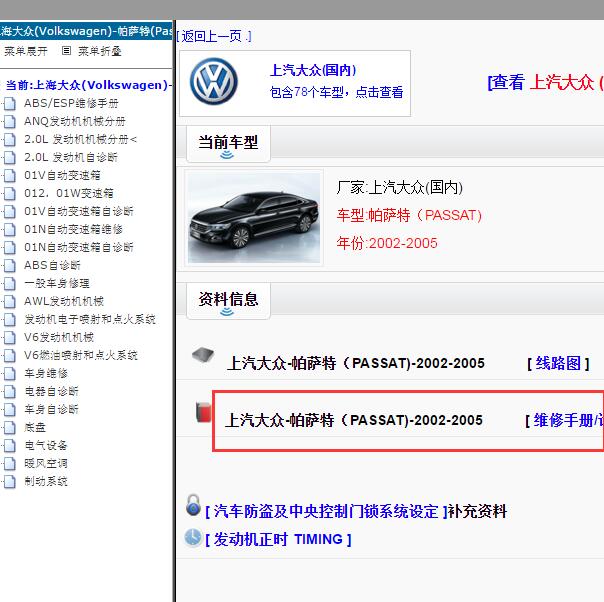
Task: Open the document icon beside 电器自诊断
Action: coord(10,392)
